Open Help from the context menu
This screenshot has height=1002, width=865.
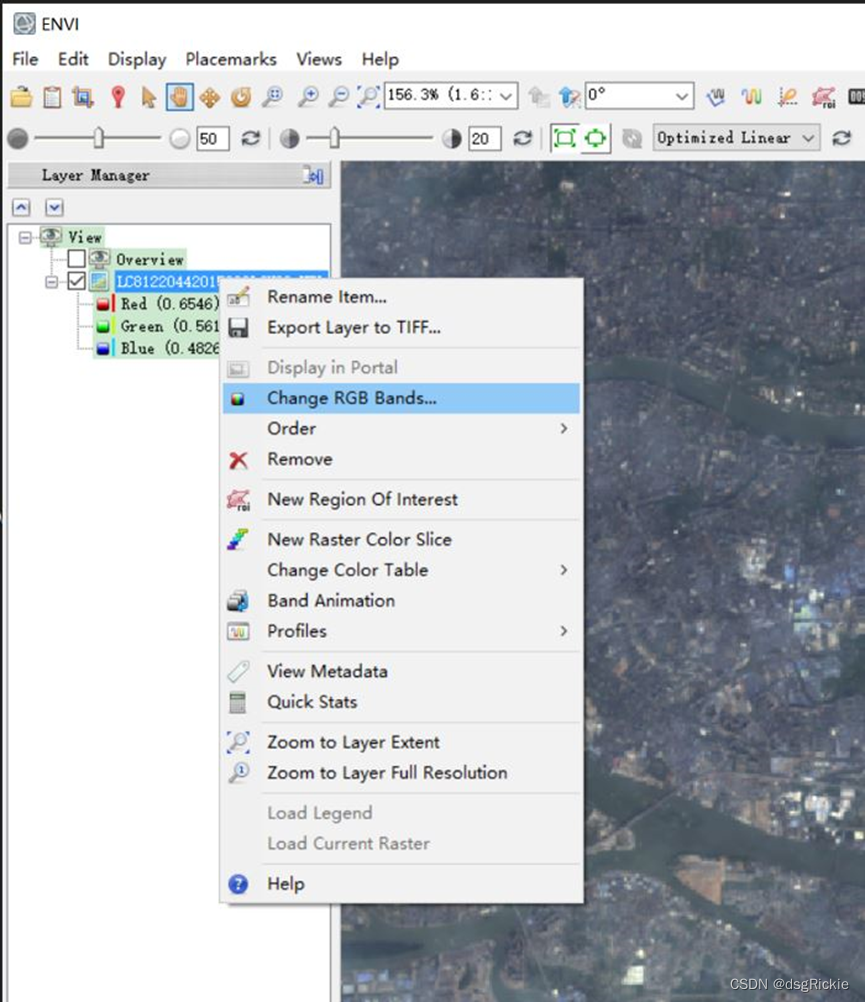(402, 884)
